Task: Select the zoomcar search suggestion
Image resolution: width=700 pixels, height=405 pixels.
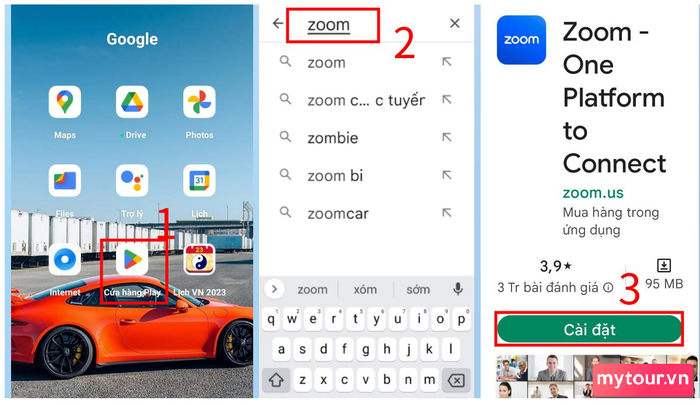Action: click(x=366, y=213)
